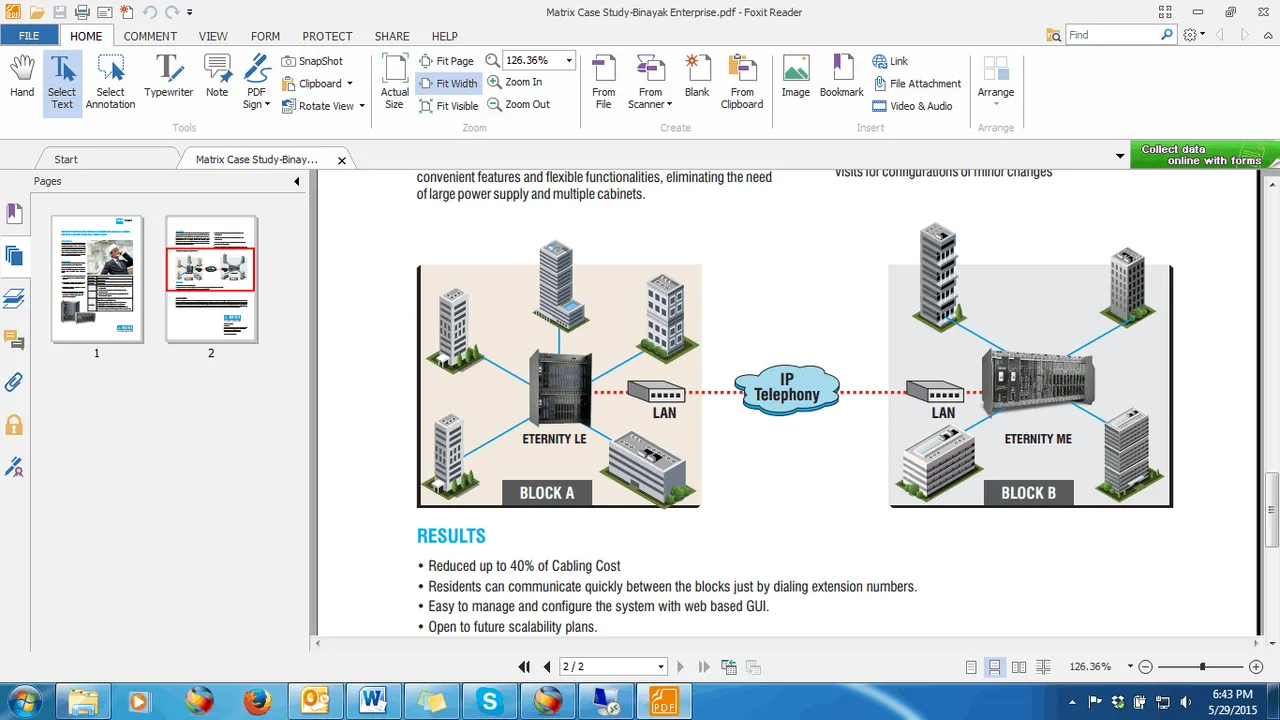Toggle Fit Width view

click(x=448, y=83)
